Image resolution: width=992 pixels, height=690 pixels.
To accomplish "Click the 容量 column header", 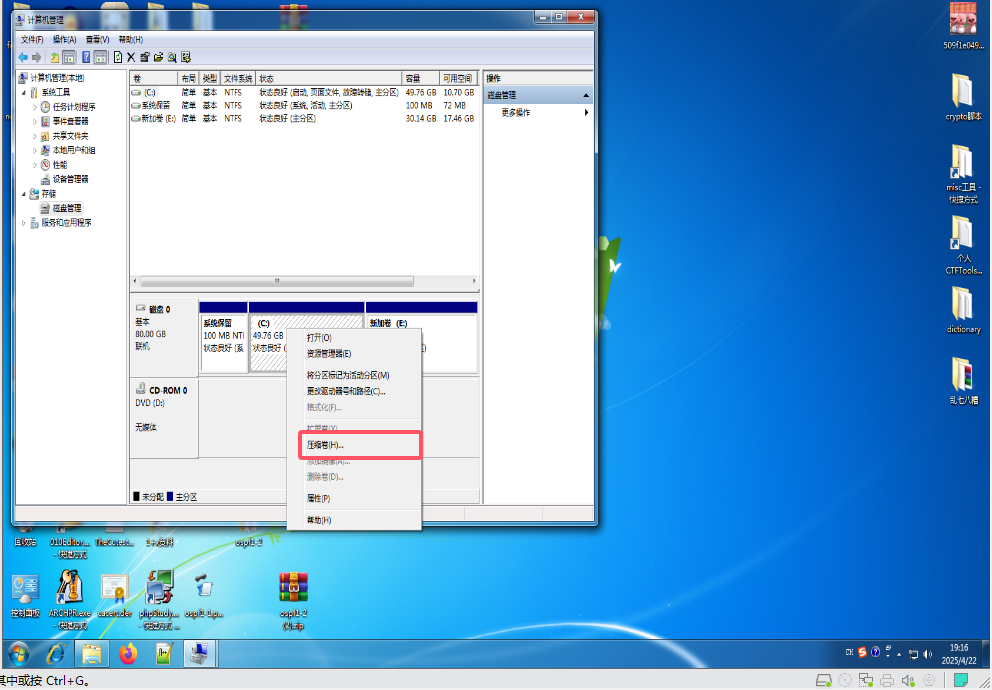I will [x=413, y=78].
